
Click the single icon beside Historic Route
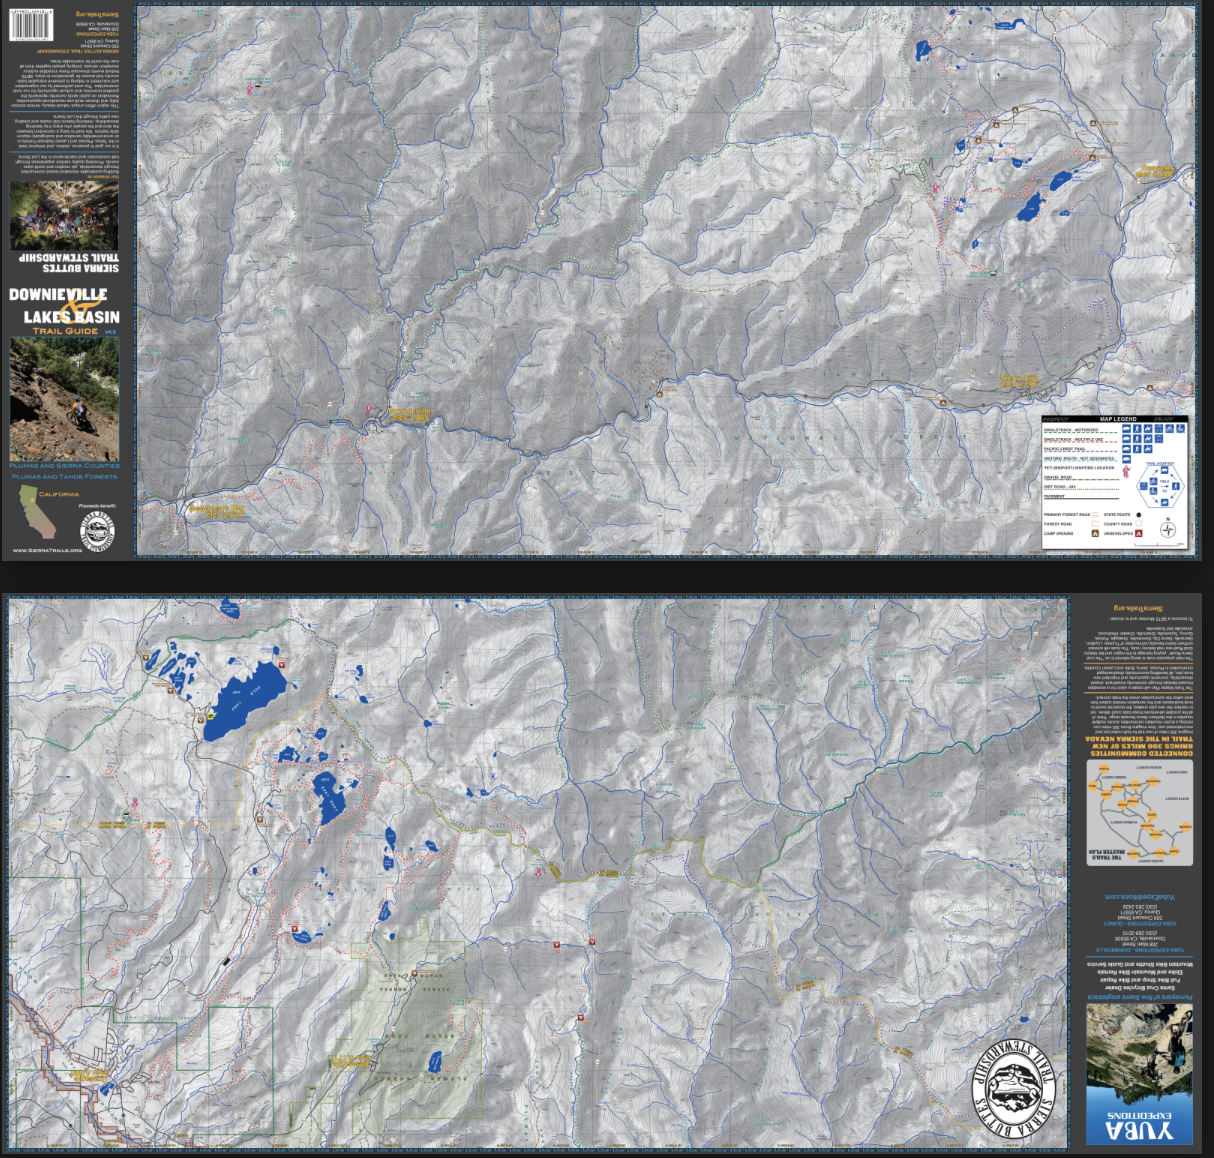(x=1126, y=459)
